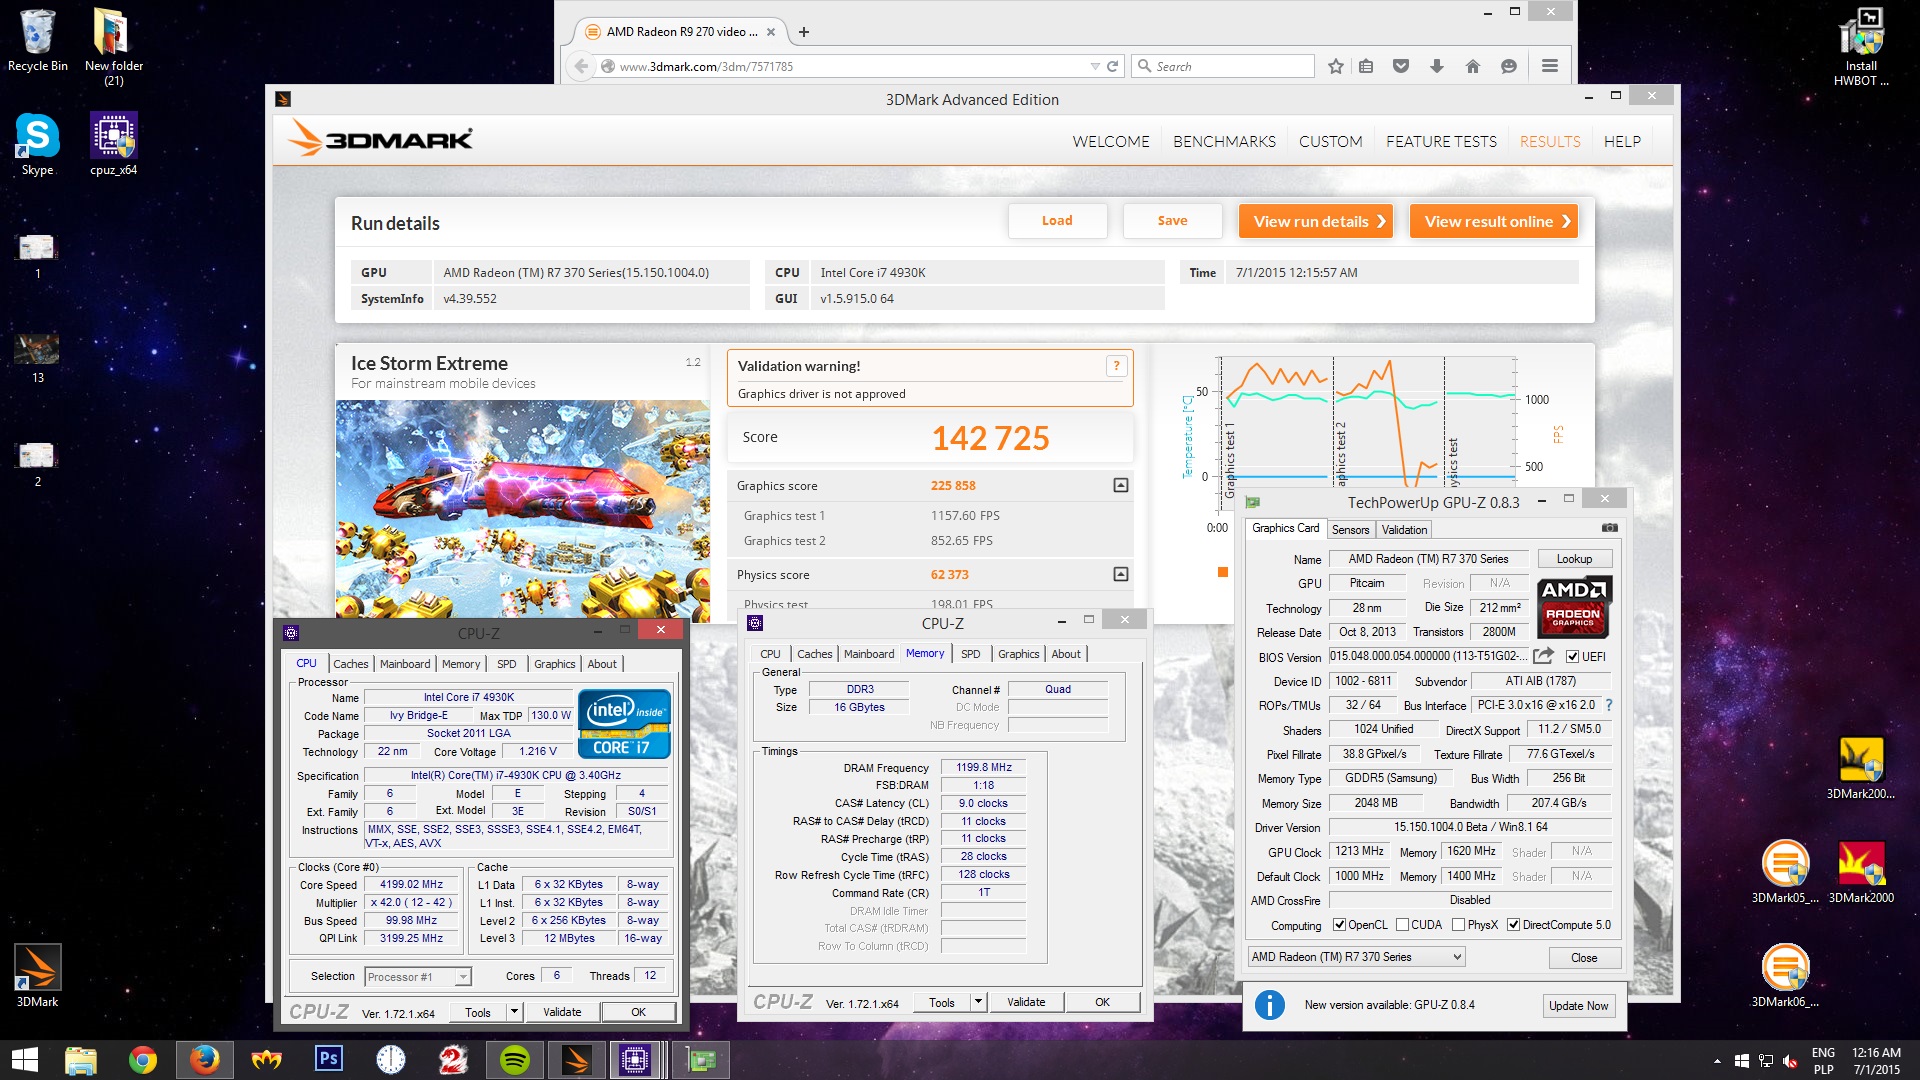Open the Validation tab in GPU-Z
Image resolution: width=1920 pixels, height=1080 pixels.
coord(1404,530)
